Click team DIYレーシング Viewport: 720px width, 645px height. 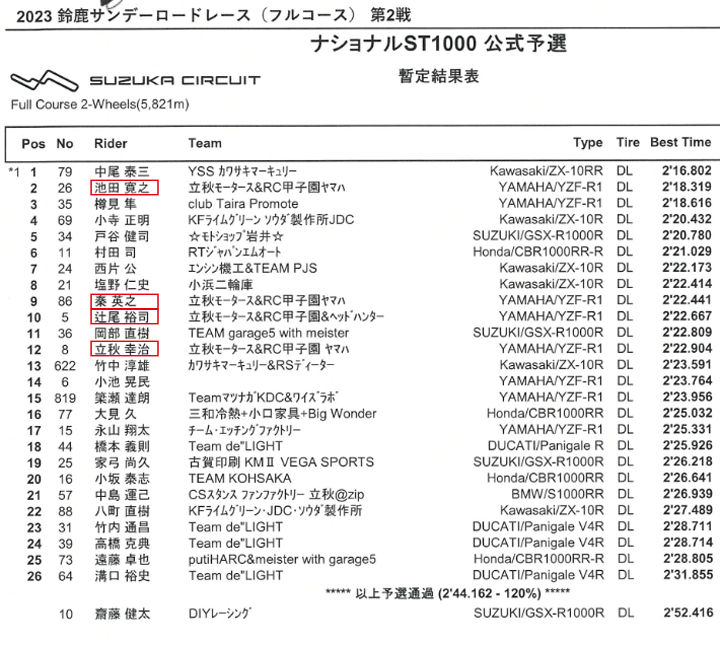(x=220, y=613)
